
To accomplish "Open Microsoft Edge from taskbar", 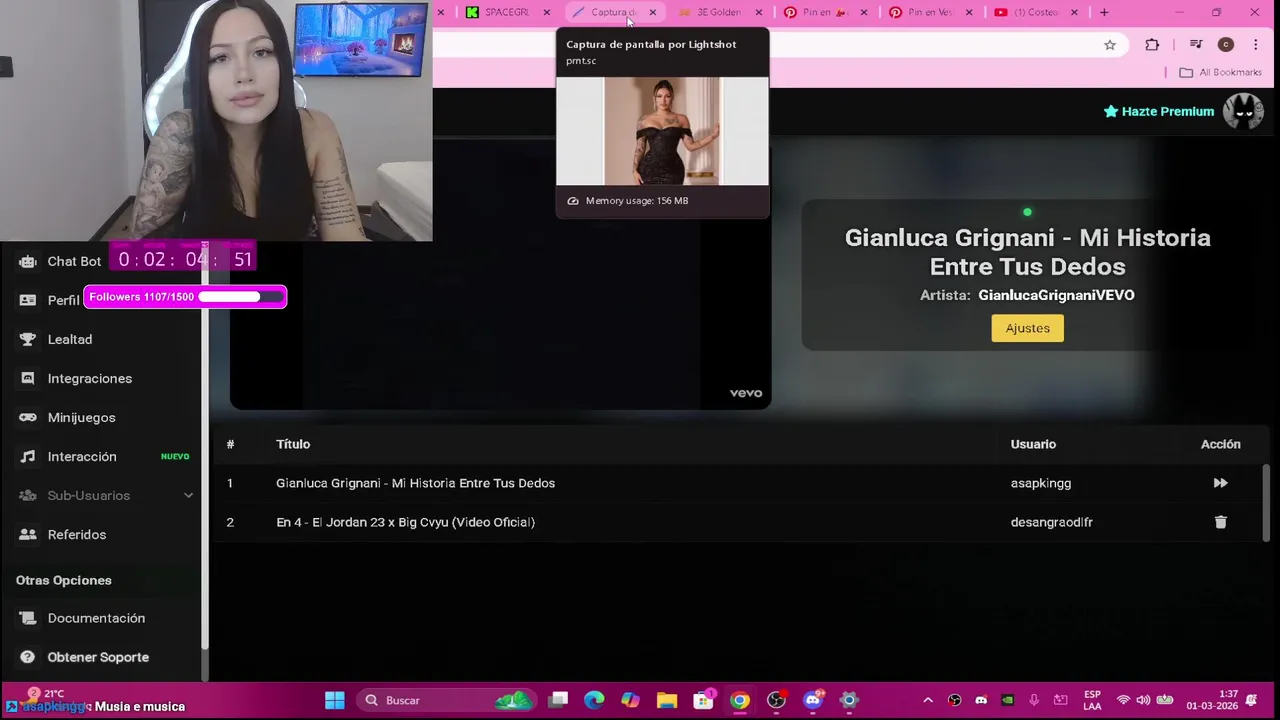I will 594,700.
